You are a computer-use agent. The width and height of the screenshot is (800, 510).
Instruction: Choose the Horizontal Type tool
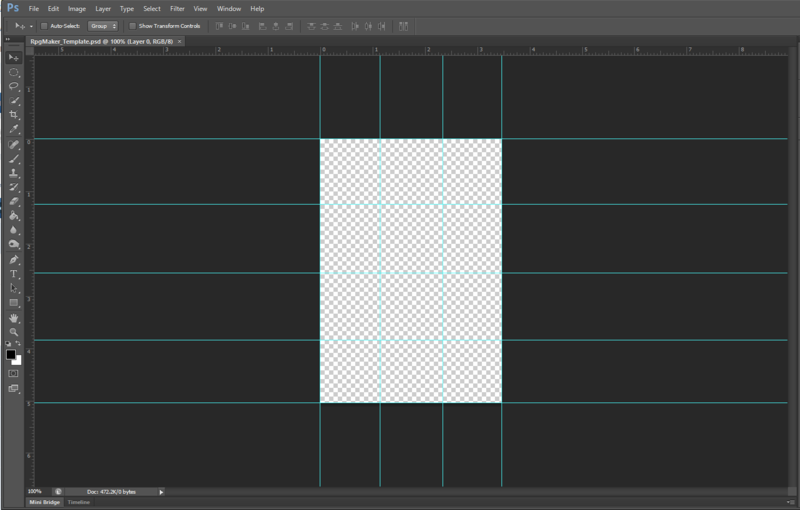coord(14,273)
